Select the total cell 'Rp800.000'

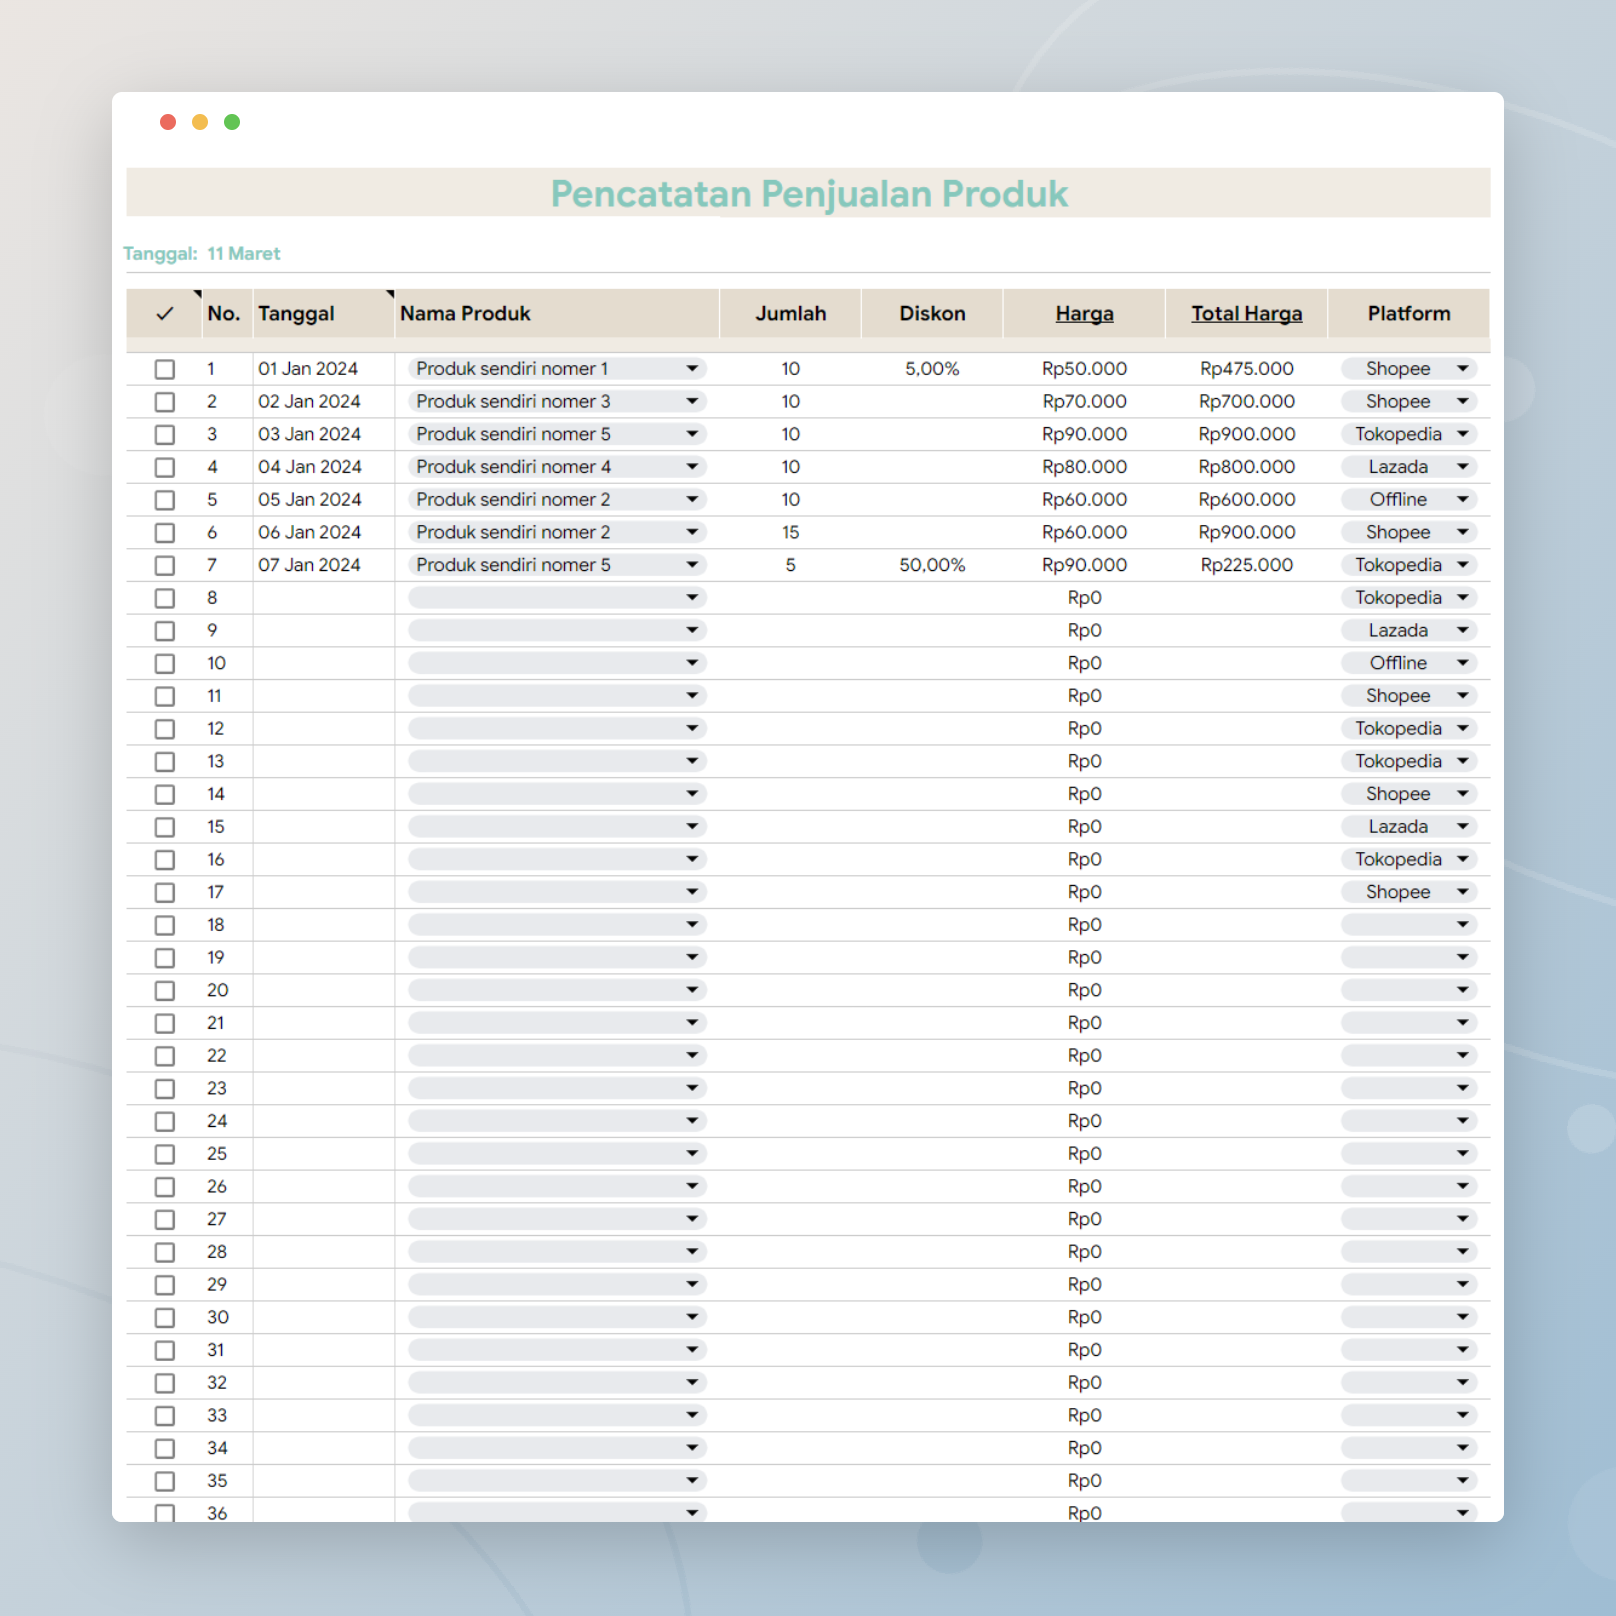(x=1247, y=467)
